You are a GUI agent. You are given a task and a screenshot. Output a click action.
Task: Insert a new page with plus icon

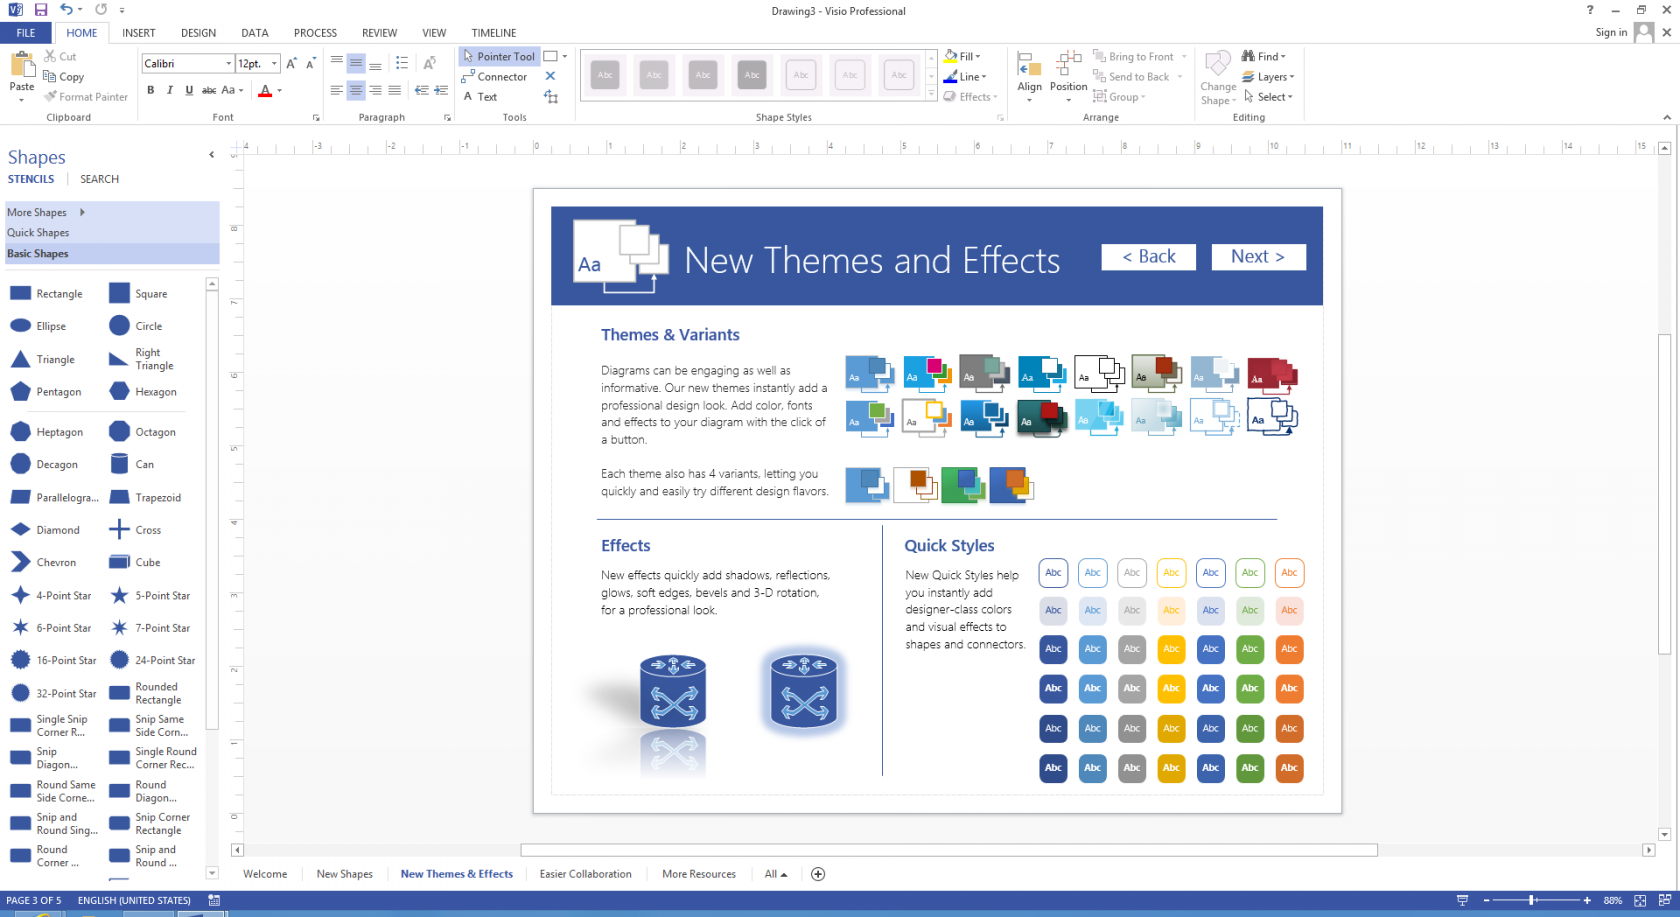tap(818, 874)
